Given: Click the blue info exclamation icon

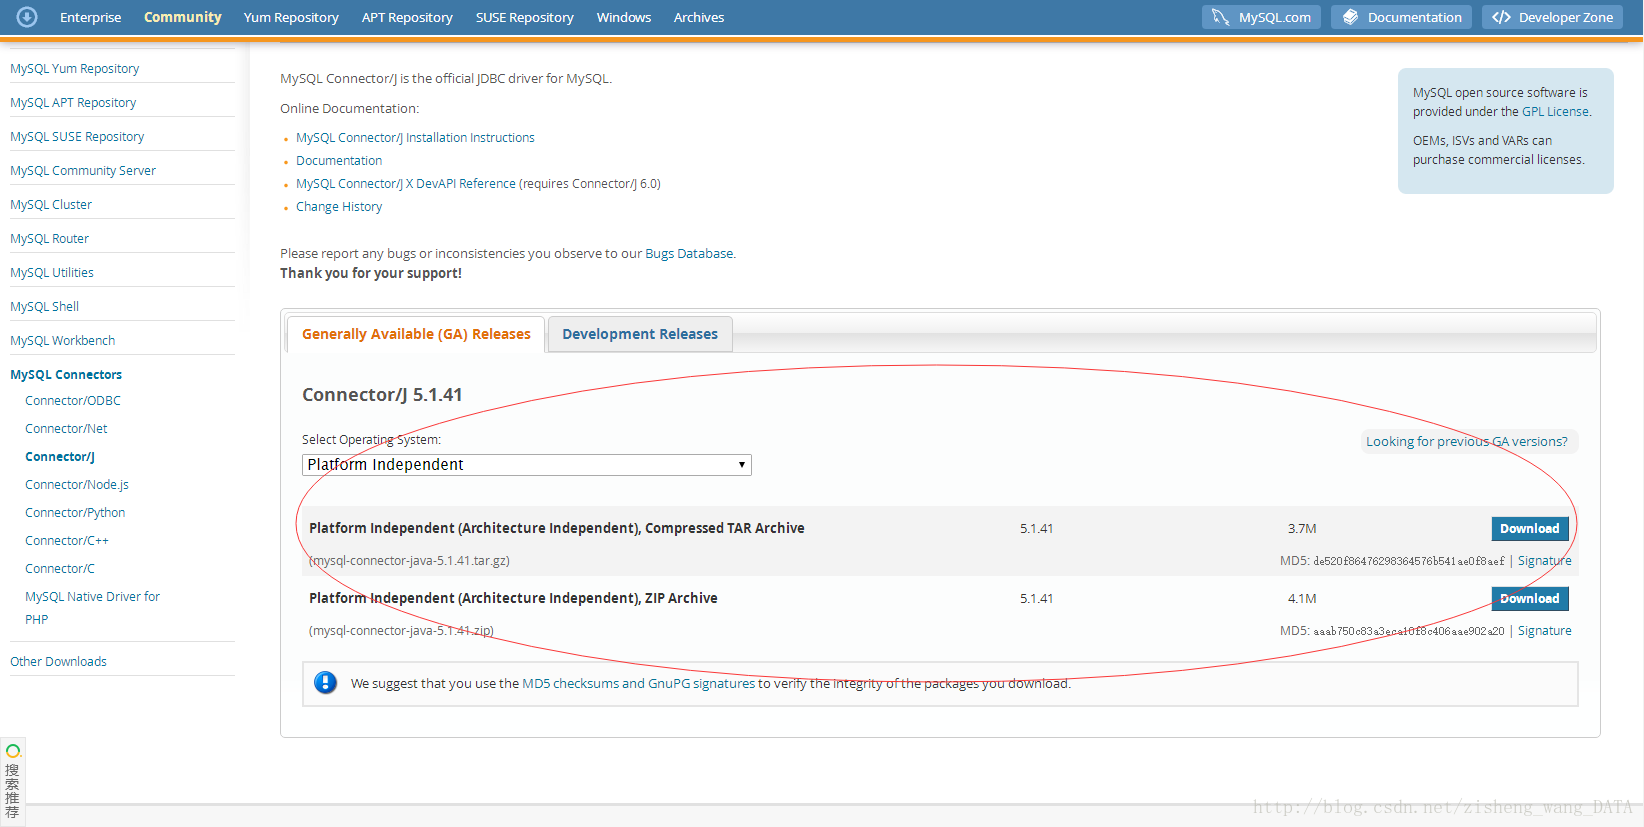Looking at the screenshot, I should click(x=326, y=683).
